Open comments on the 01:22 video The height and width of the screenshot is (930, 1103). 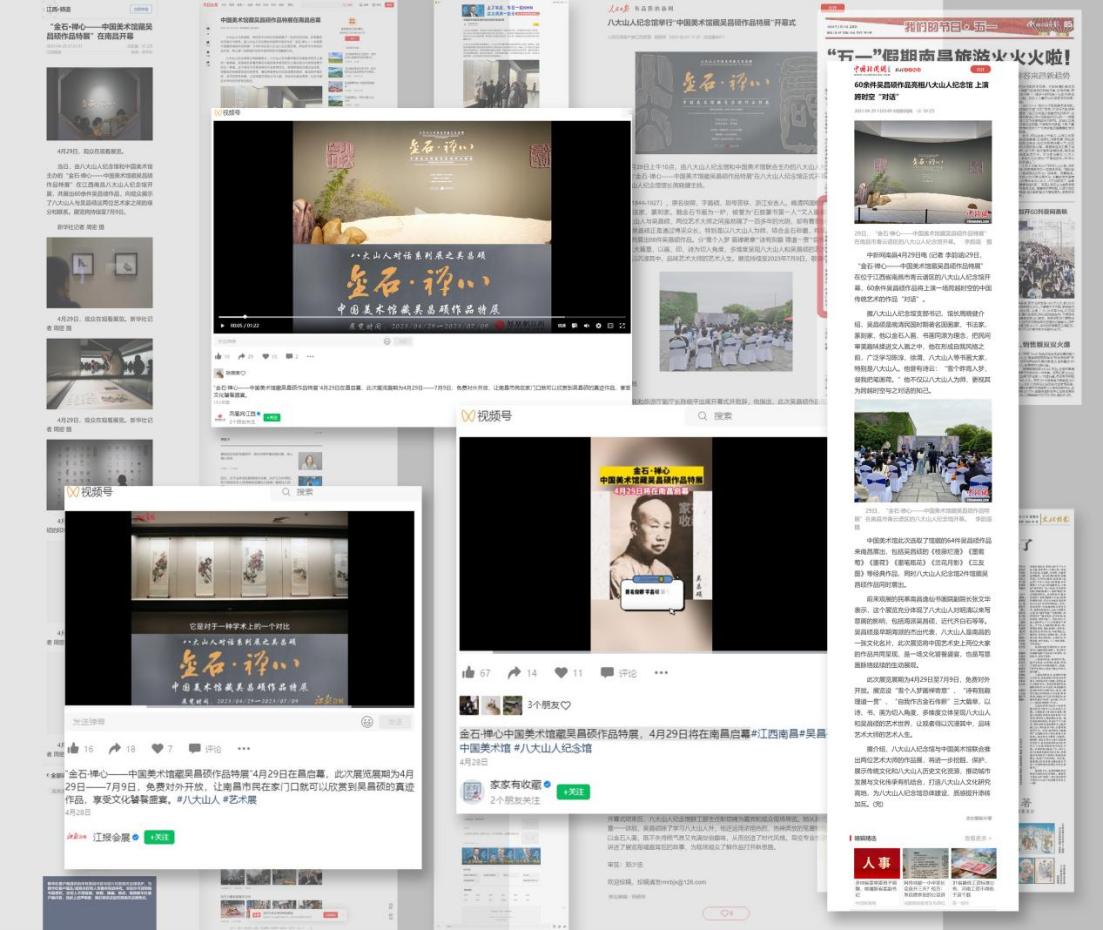click(288, 357)
